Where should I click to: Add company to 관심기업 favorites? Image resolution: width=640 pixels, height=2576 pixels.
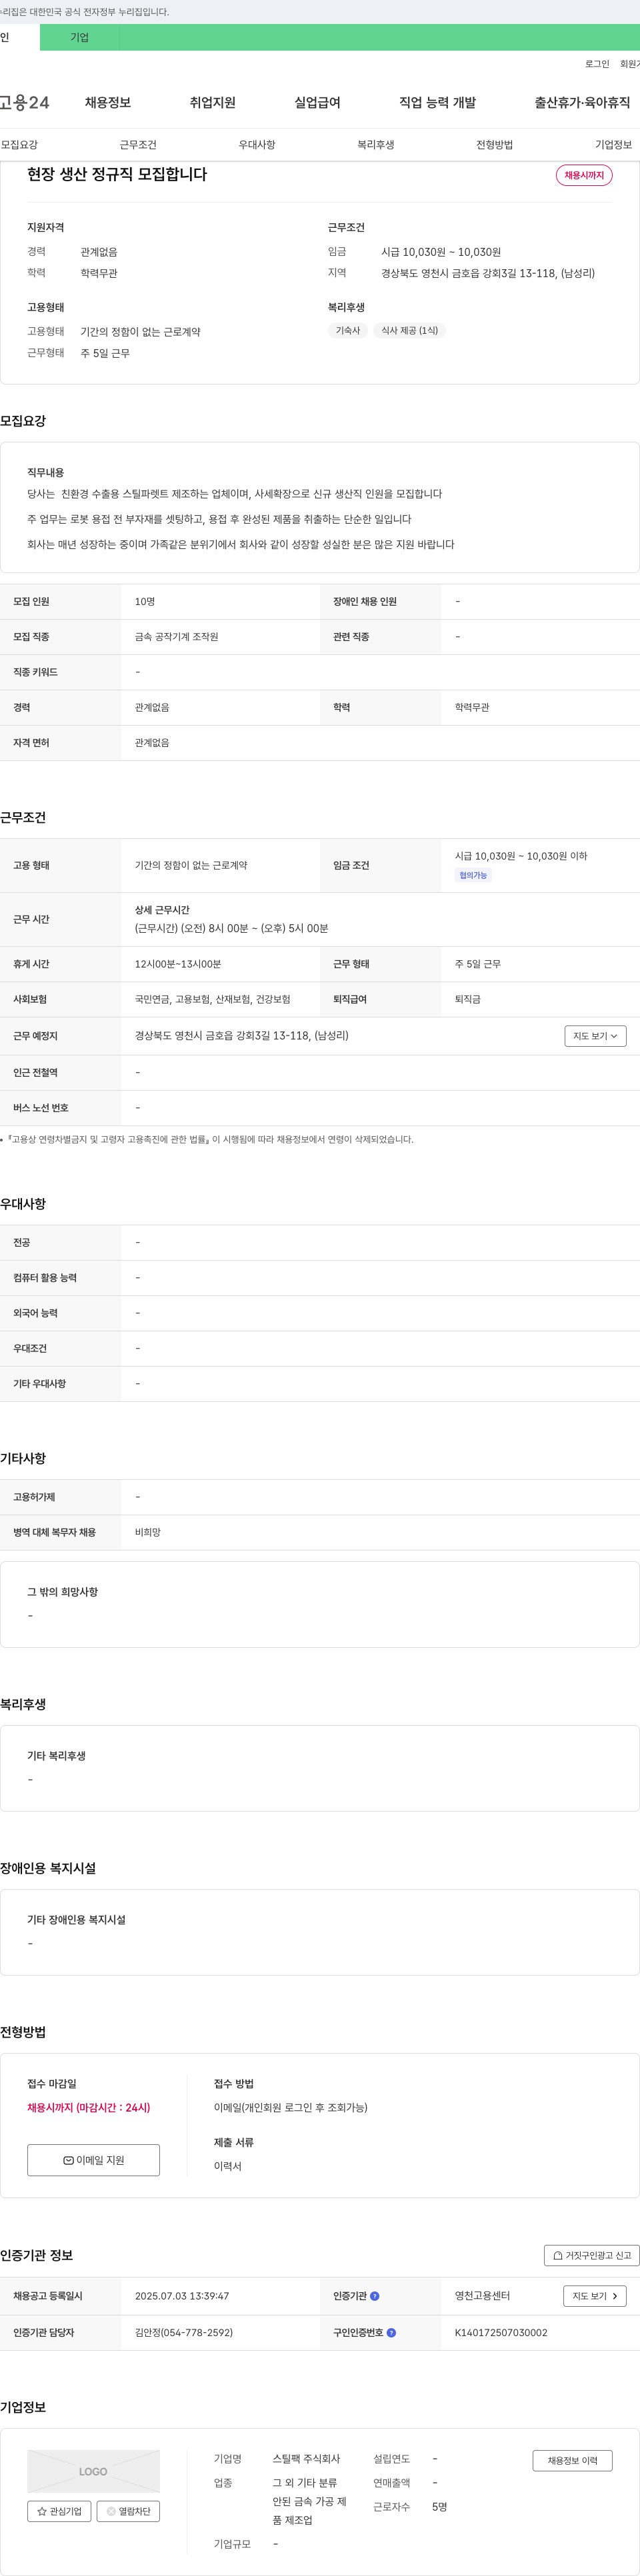coord(59,2511)
